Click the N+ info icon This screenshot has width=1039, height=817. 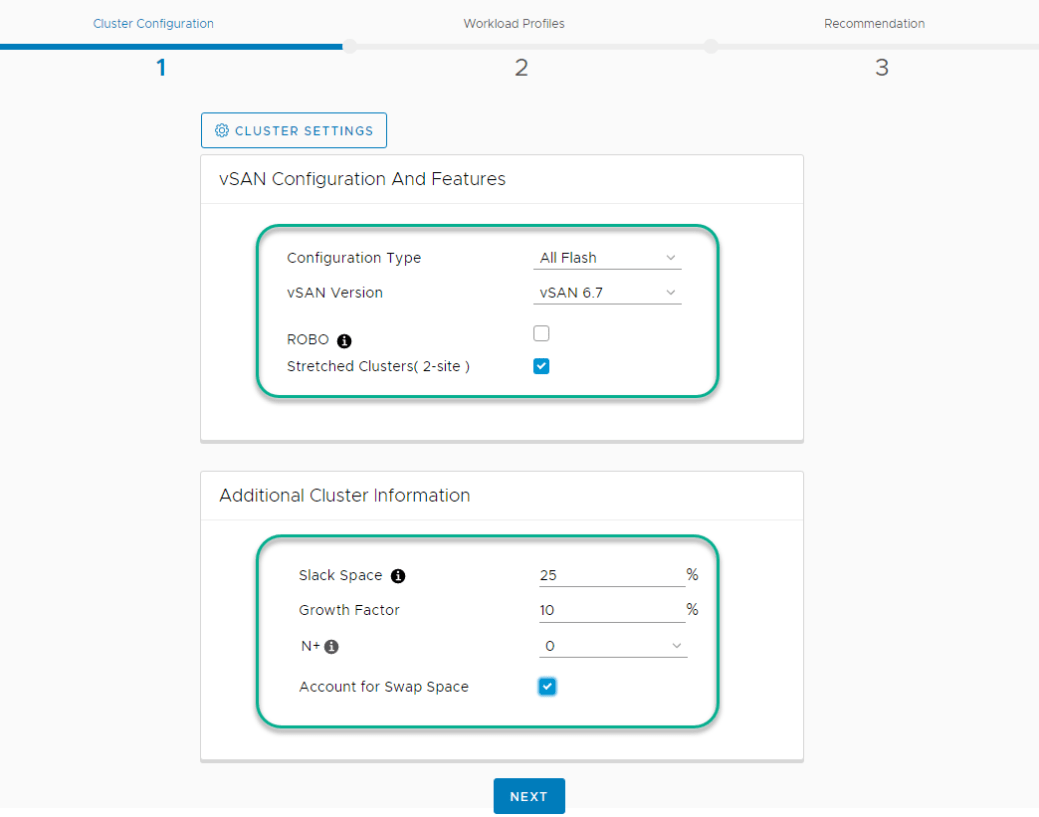(332, 647)
